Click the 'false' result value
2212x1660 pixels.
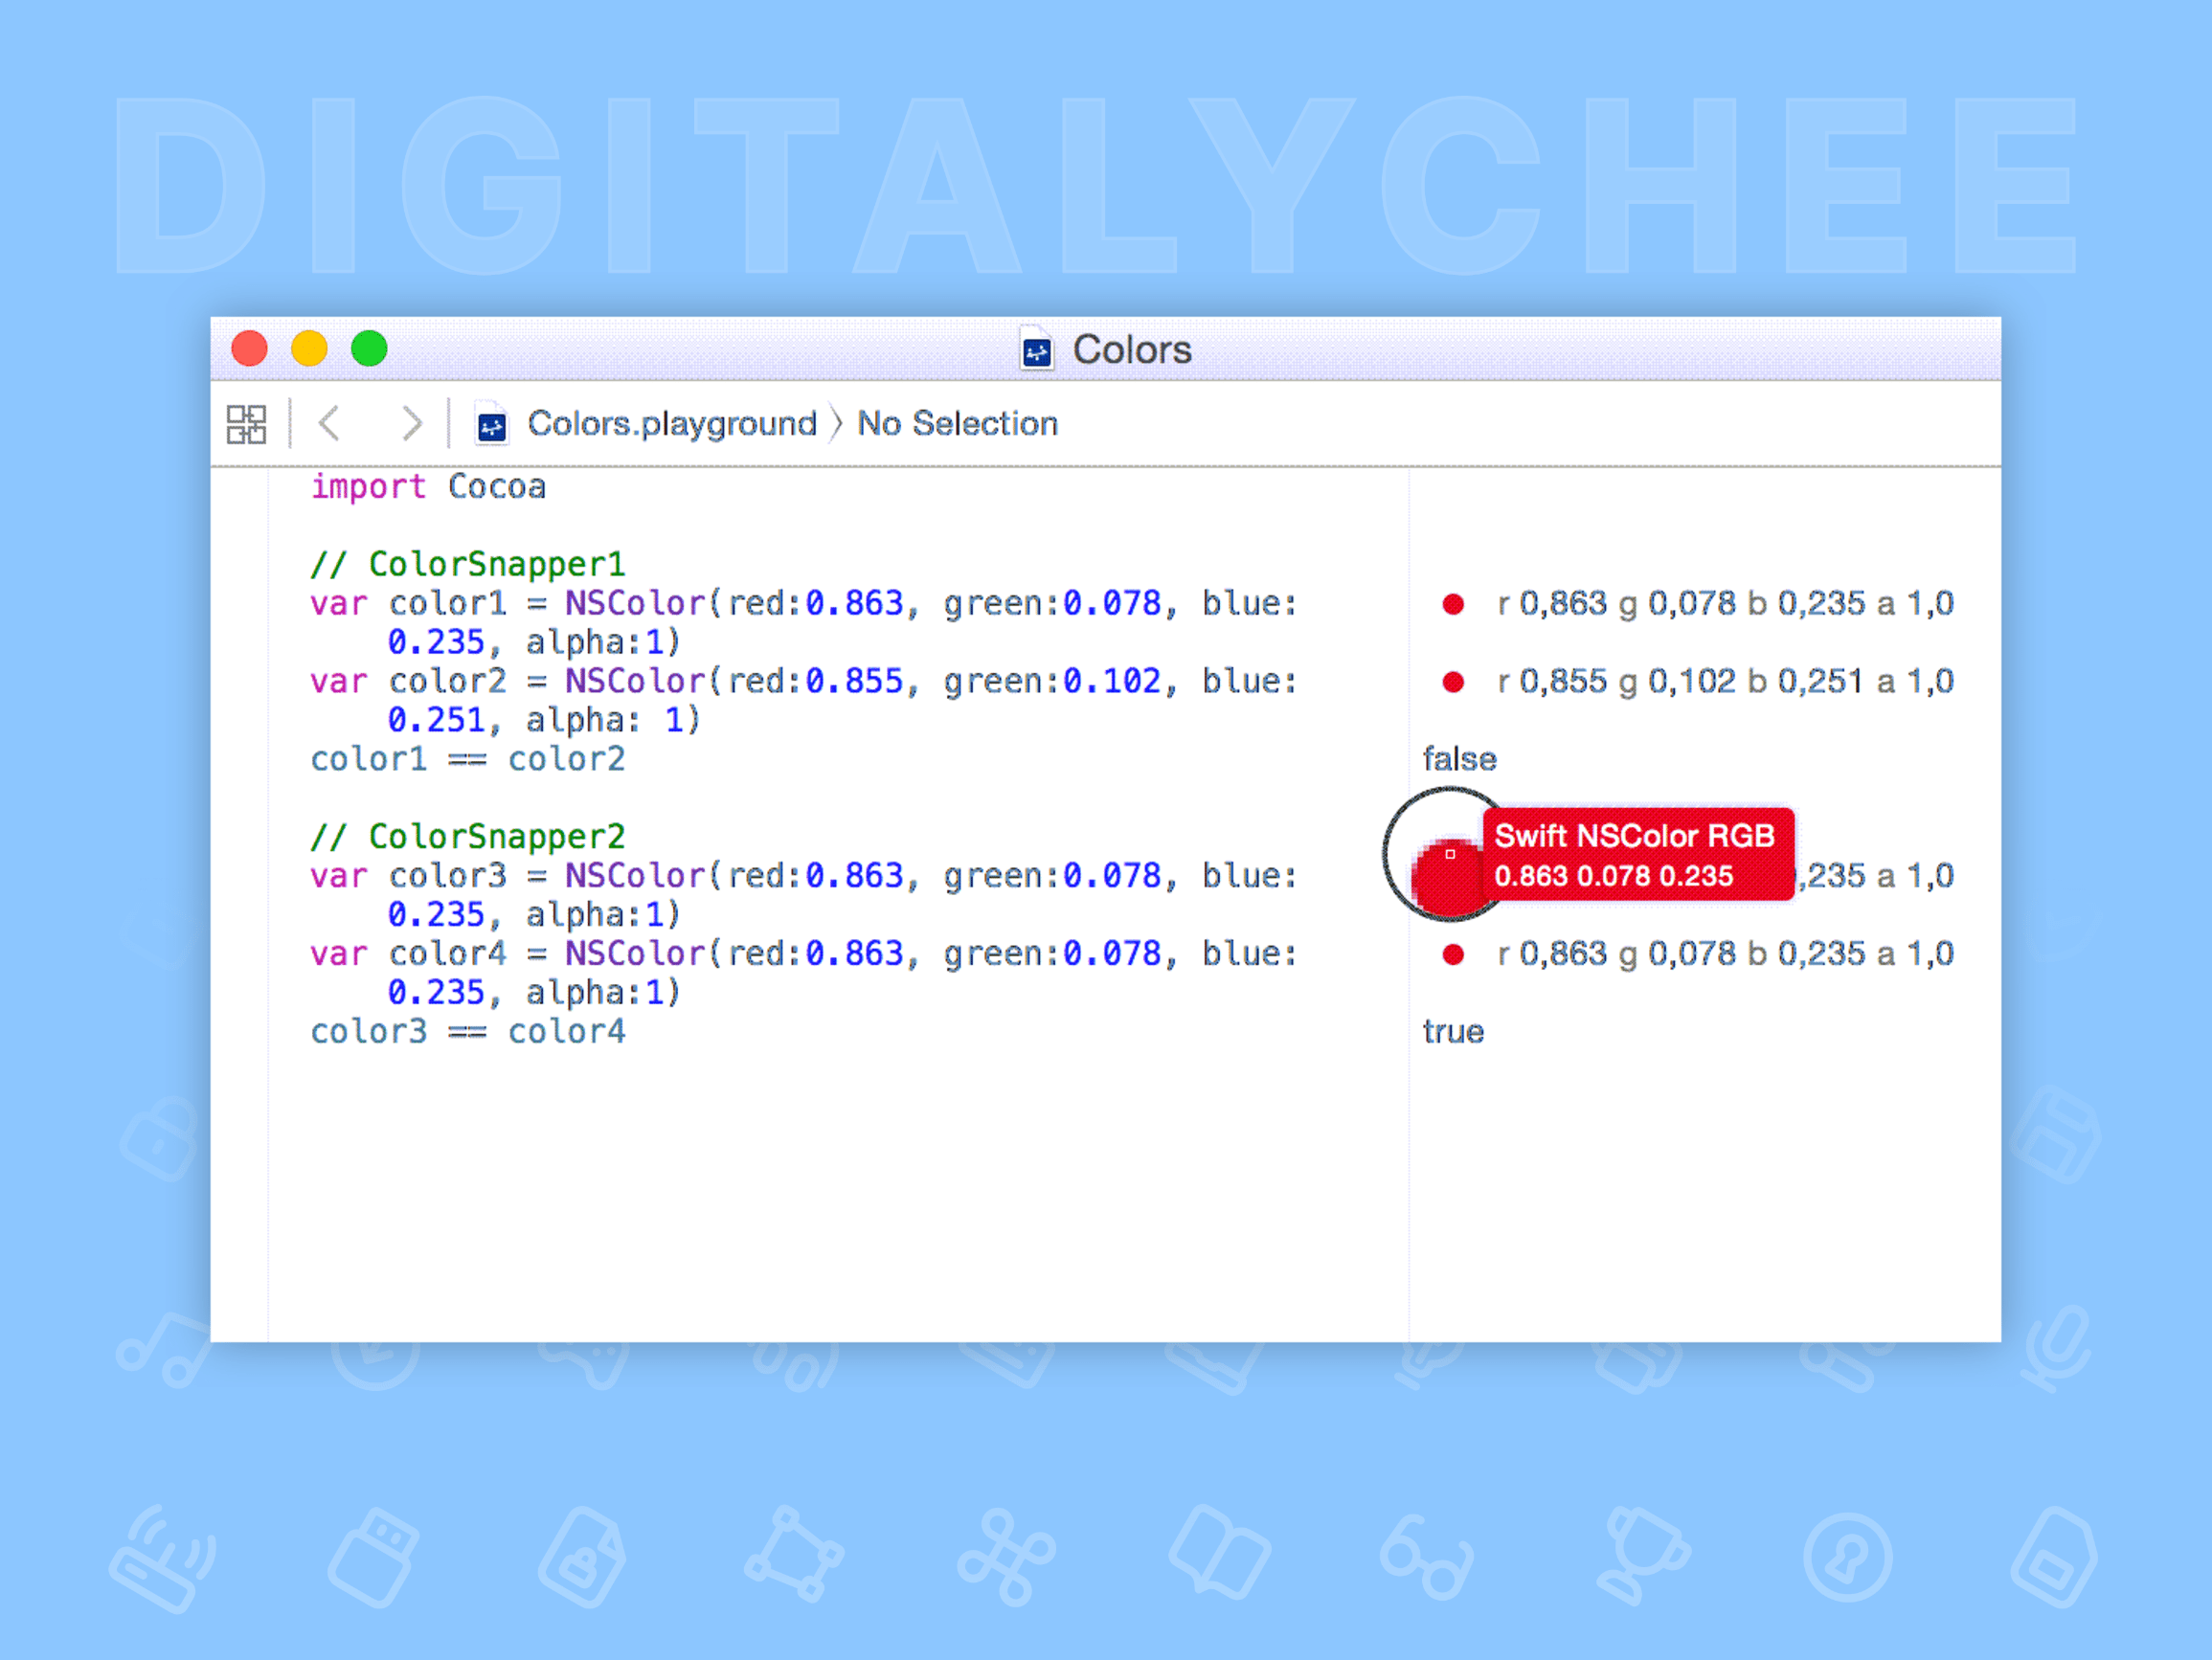[1459, 759]
